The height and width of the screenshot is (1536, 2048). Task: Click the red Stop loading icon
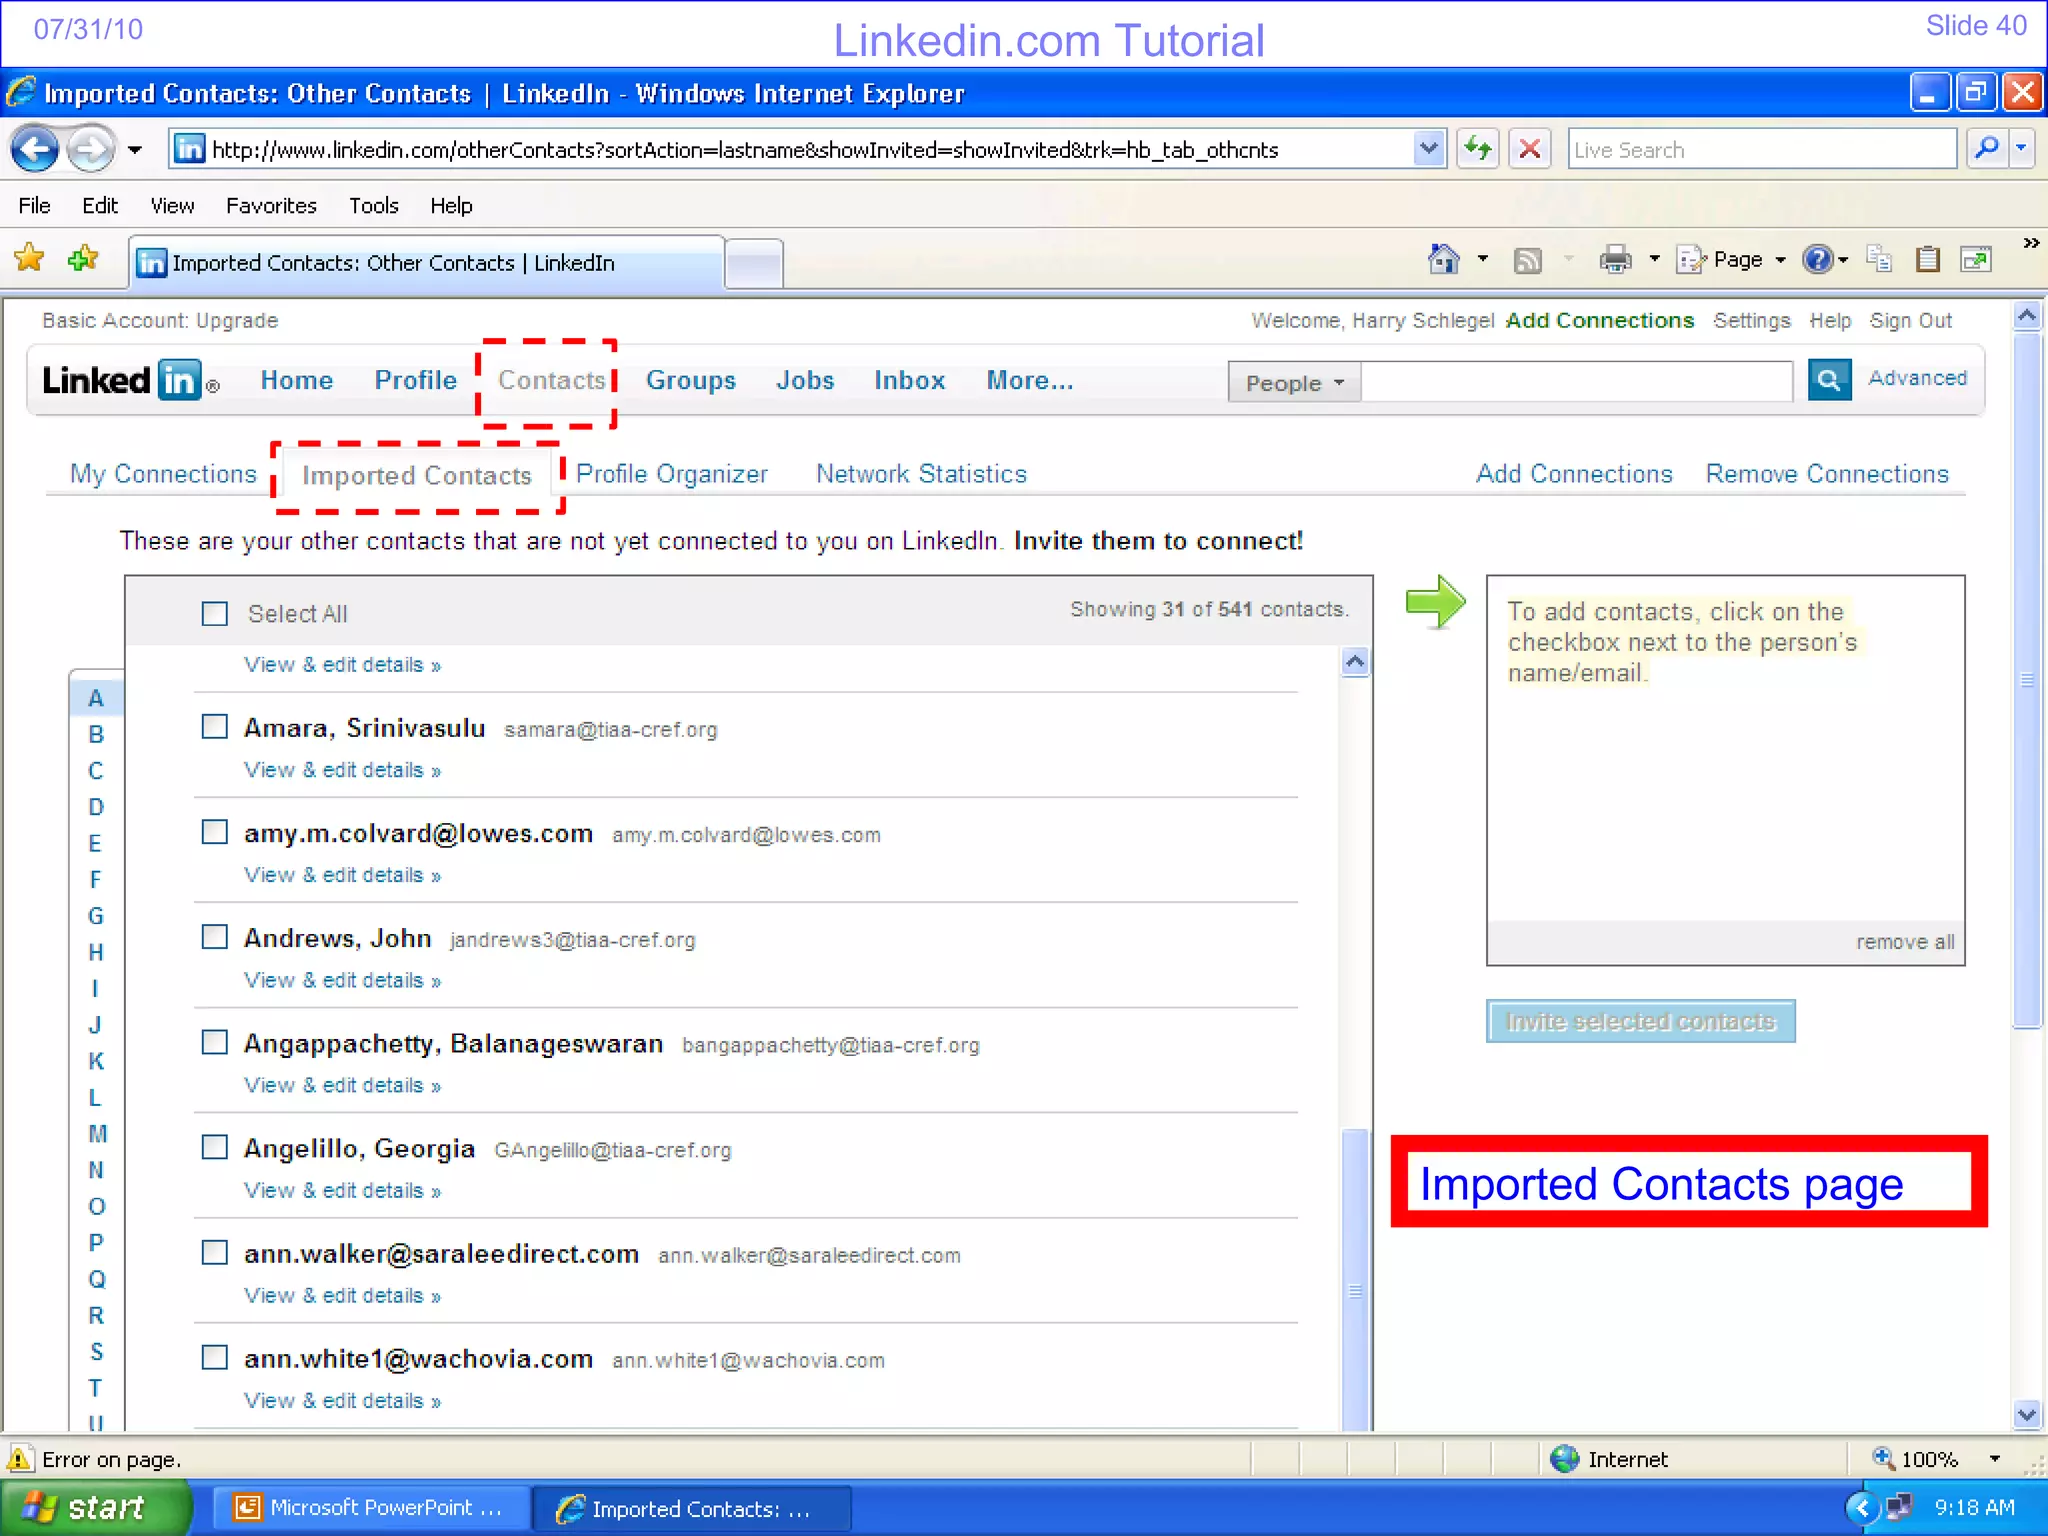[x=1529, y=150]
